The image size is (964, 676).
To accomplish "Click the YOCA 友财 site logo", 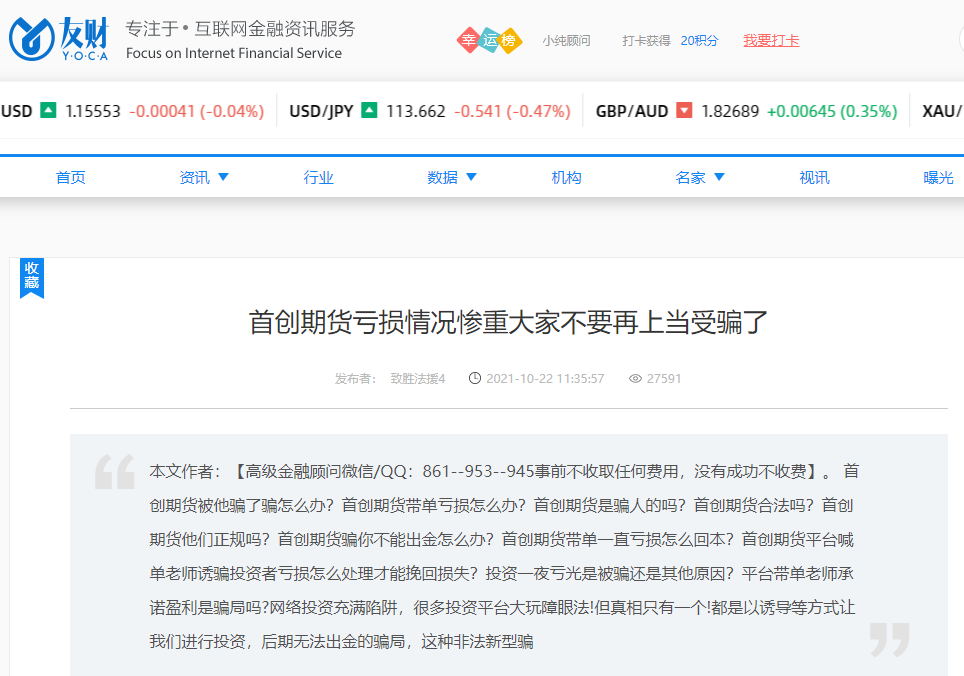I will 59,39.
